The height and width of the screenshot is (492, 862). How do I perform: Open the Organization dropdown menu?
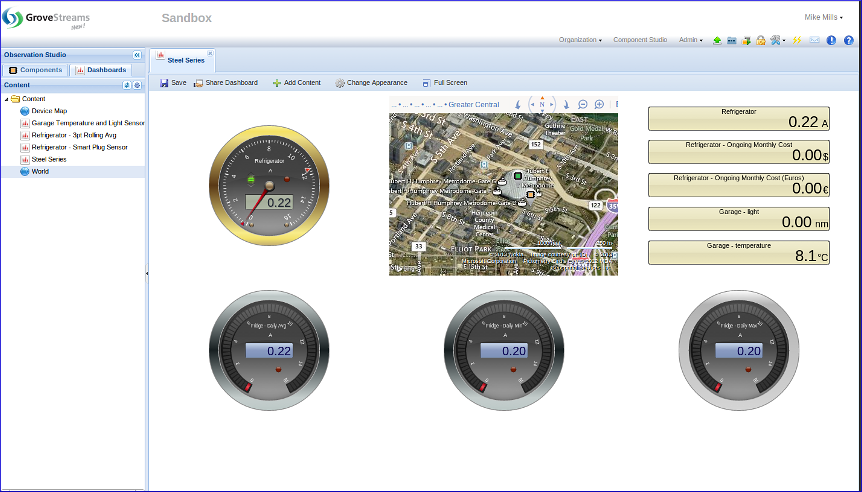point(580,40)
